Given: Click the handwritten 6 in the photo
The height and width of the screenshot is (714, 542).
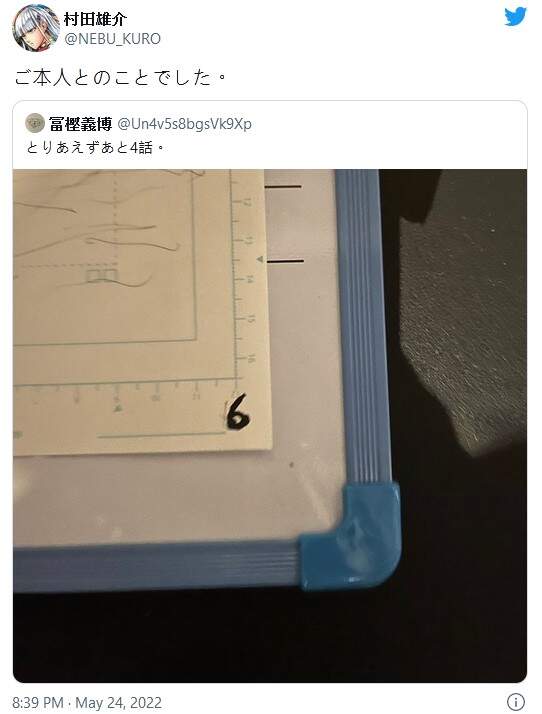Looking at the screenshot, I should pyautogui.click(x=238, y=412).
